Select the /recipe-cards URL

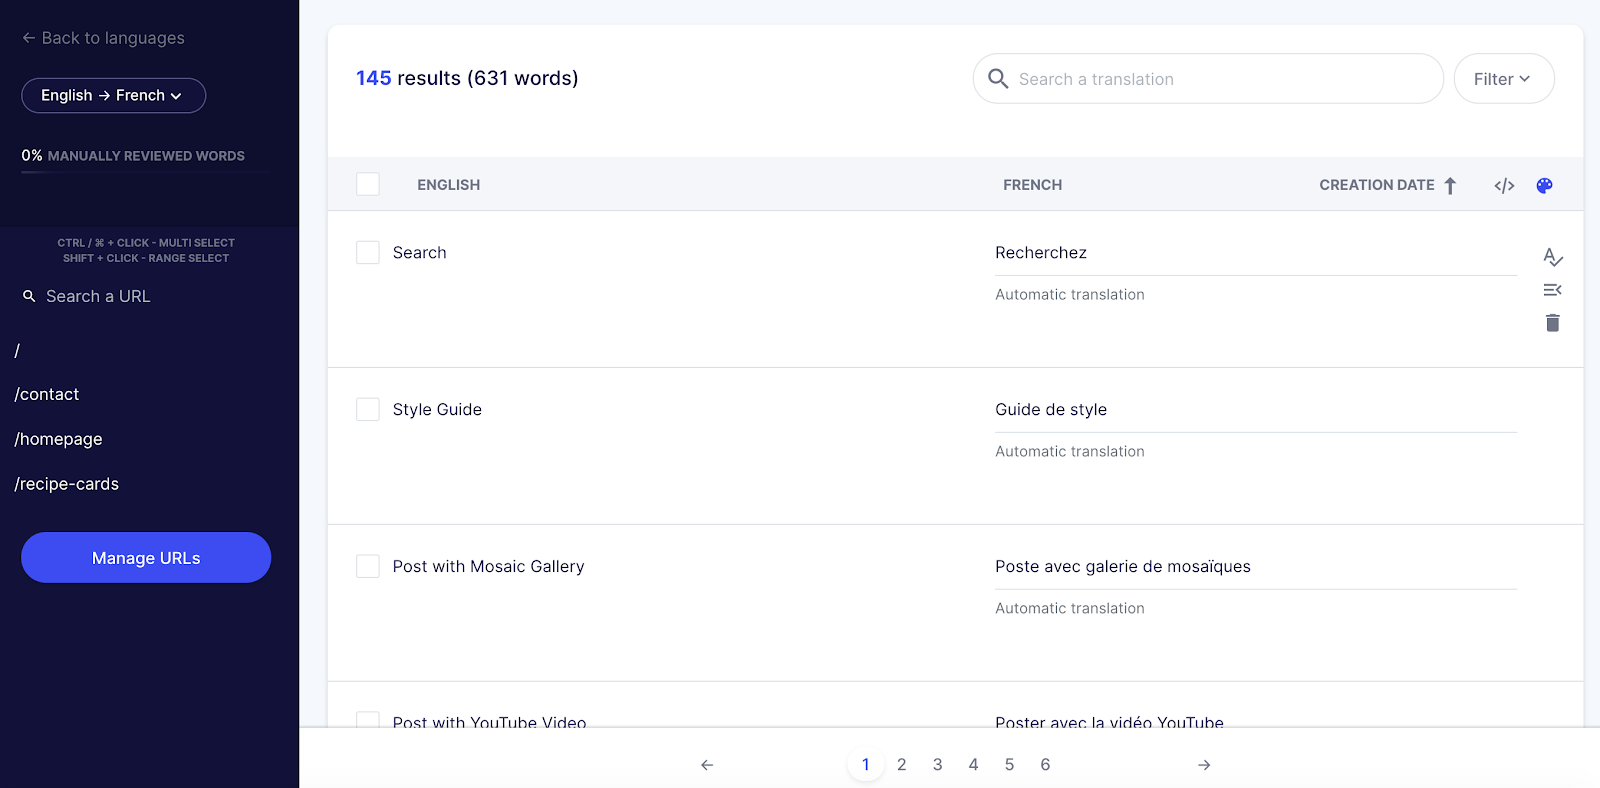[66, 484]
